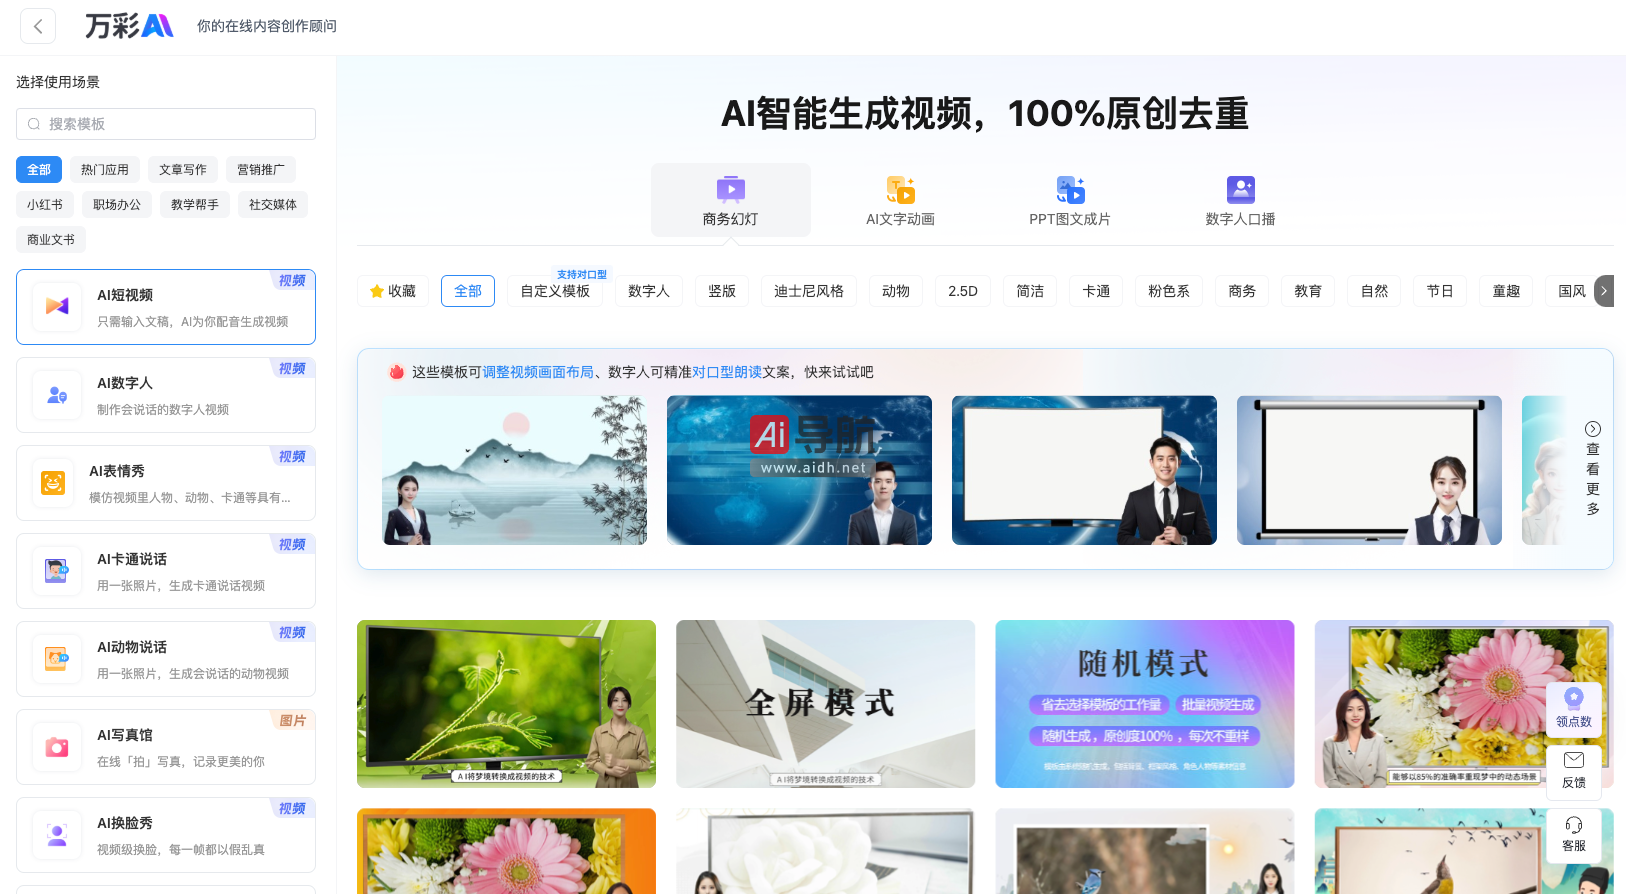Enable the 竖版 template filter

point(722,291)
